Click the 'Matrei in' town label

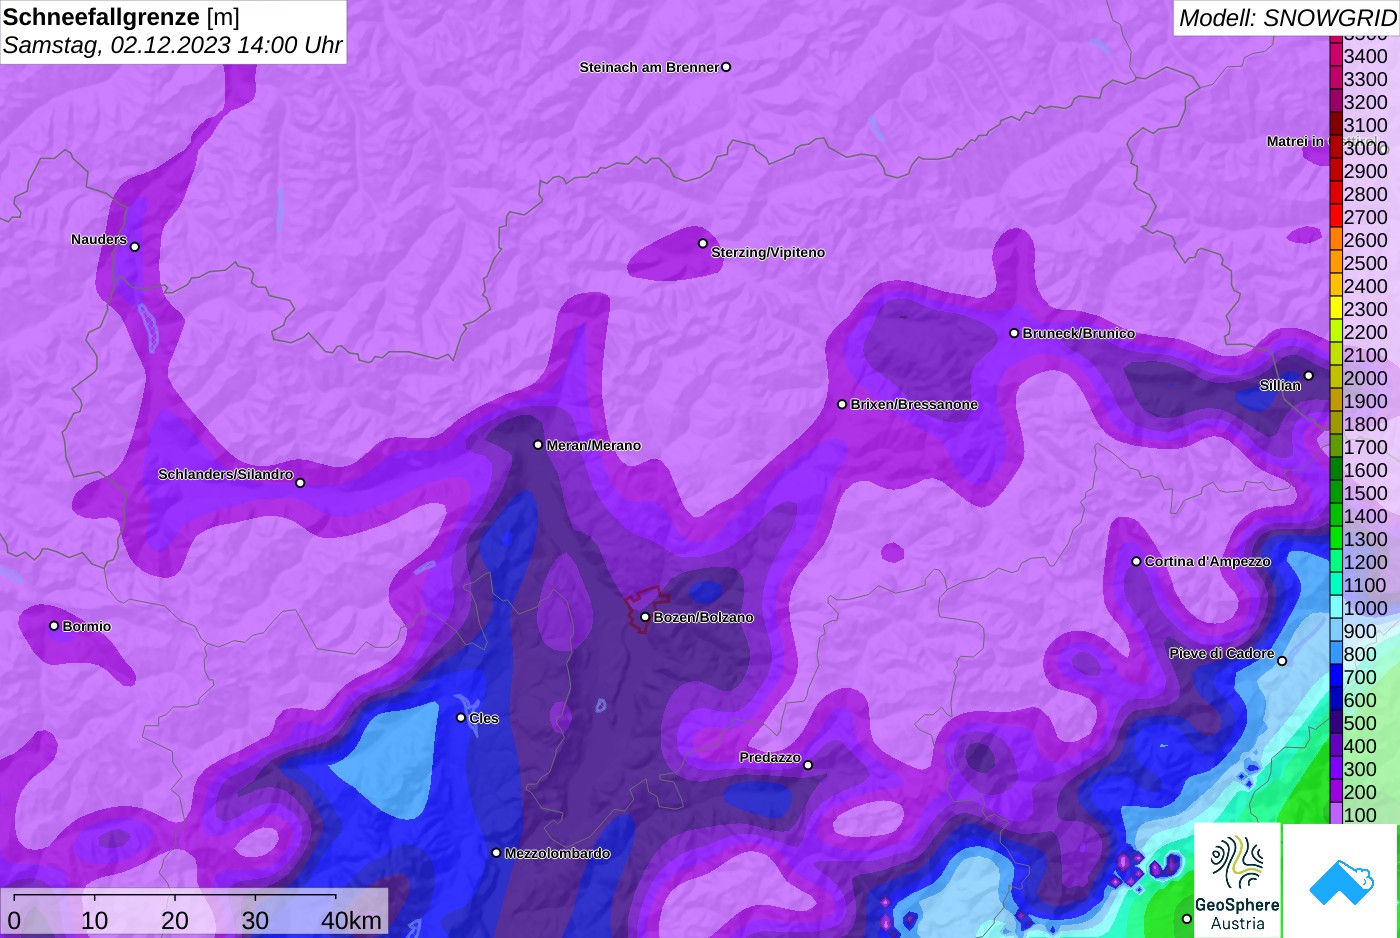1296,141
